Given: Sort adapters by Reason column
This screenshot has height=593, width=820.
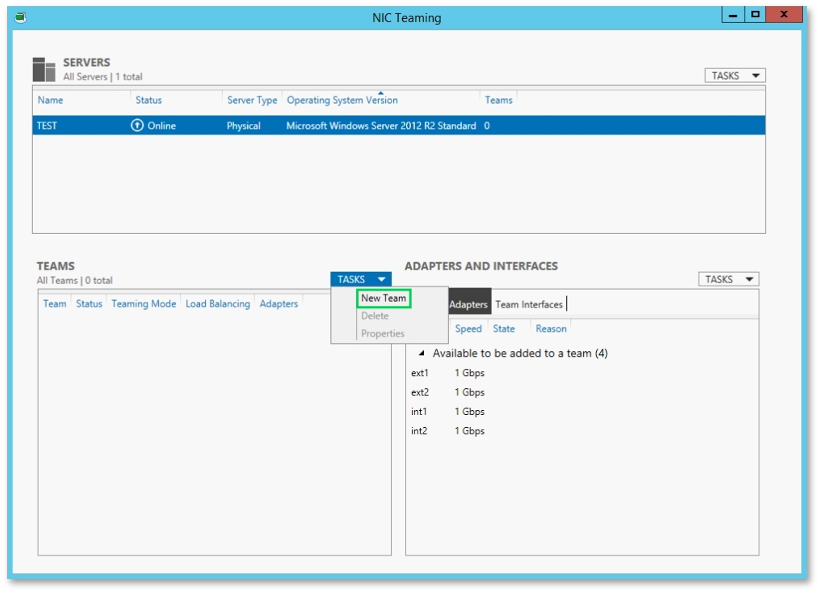Looking at the screenshot, I should pos(551,329).
